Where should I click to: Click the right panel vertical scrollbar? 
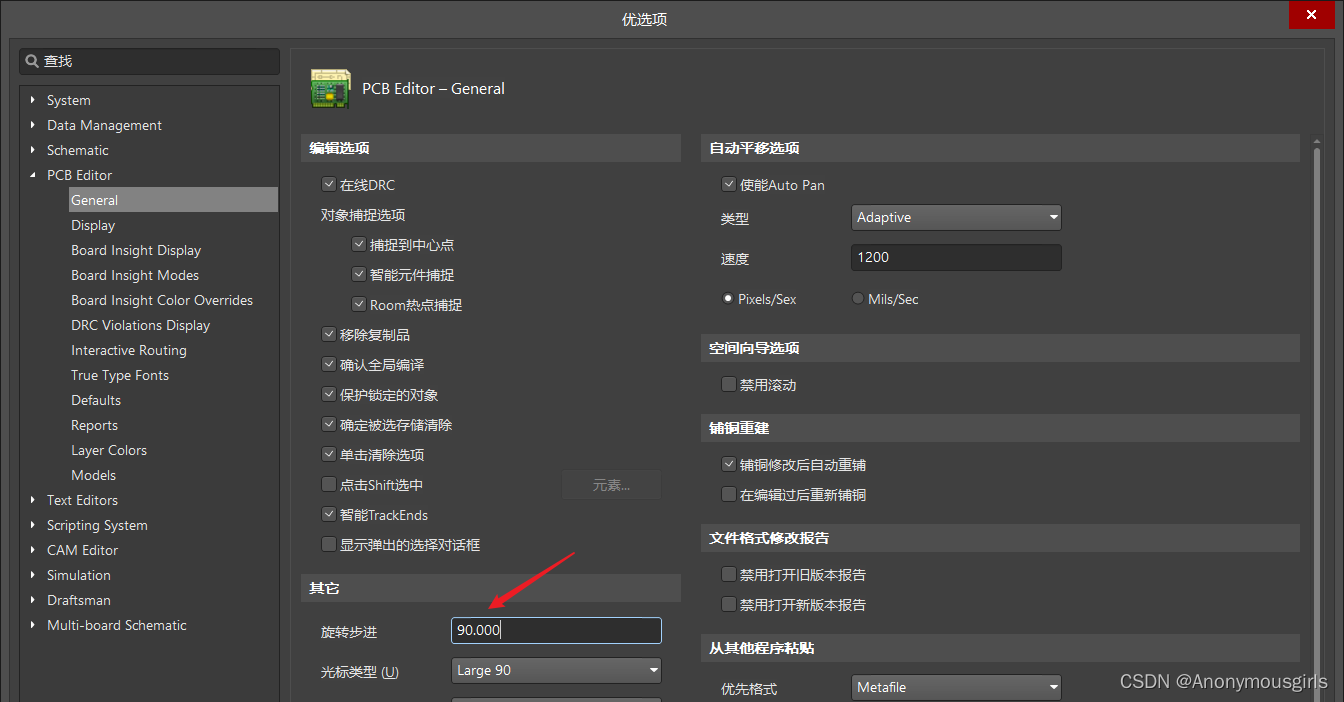[1317, 400]
